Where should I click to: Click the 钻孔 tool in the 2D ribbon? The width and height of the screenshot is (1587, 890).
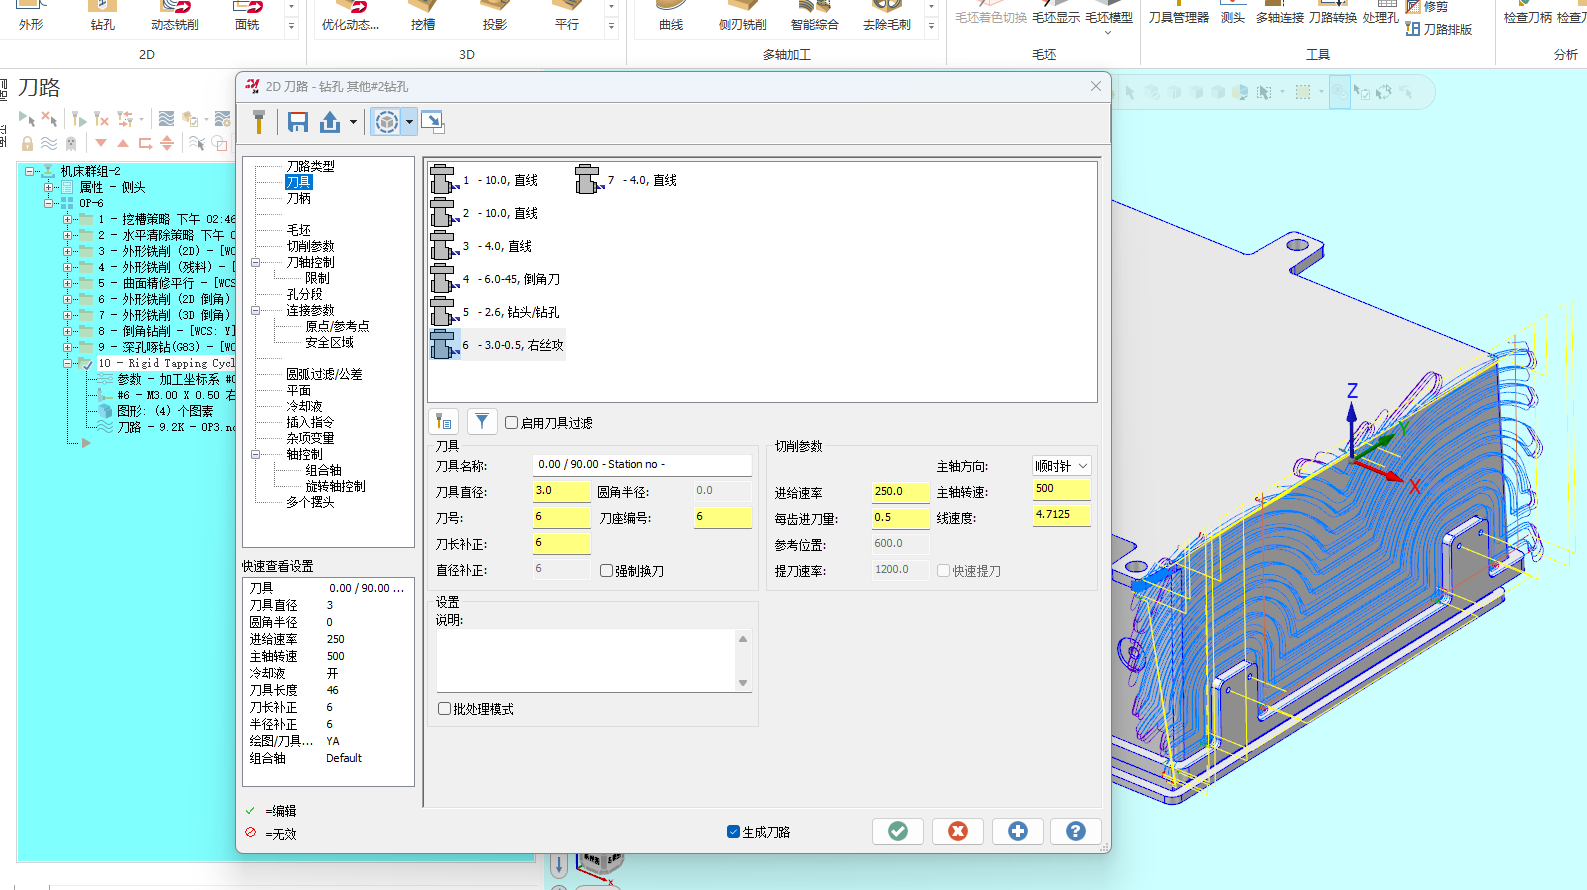pos(103,16)
